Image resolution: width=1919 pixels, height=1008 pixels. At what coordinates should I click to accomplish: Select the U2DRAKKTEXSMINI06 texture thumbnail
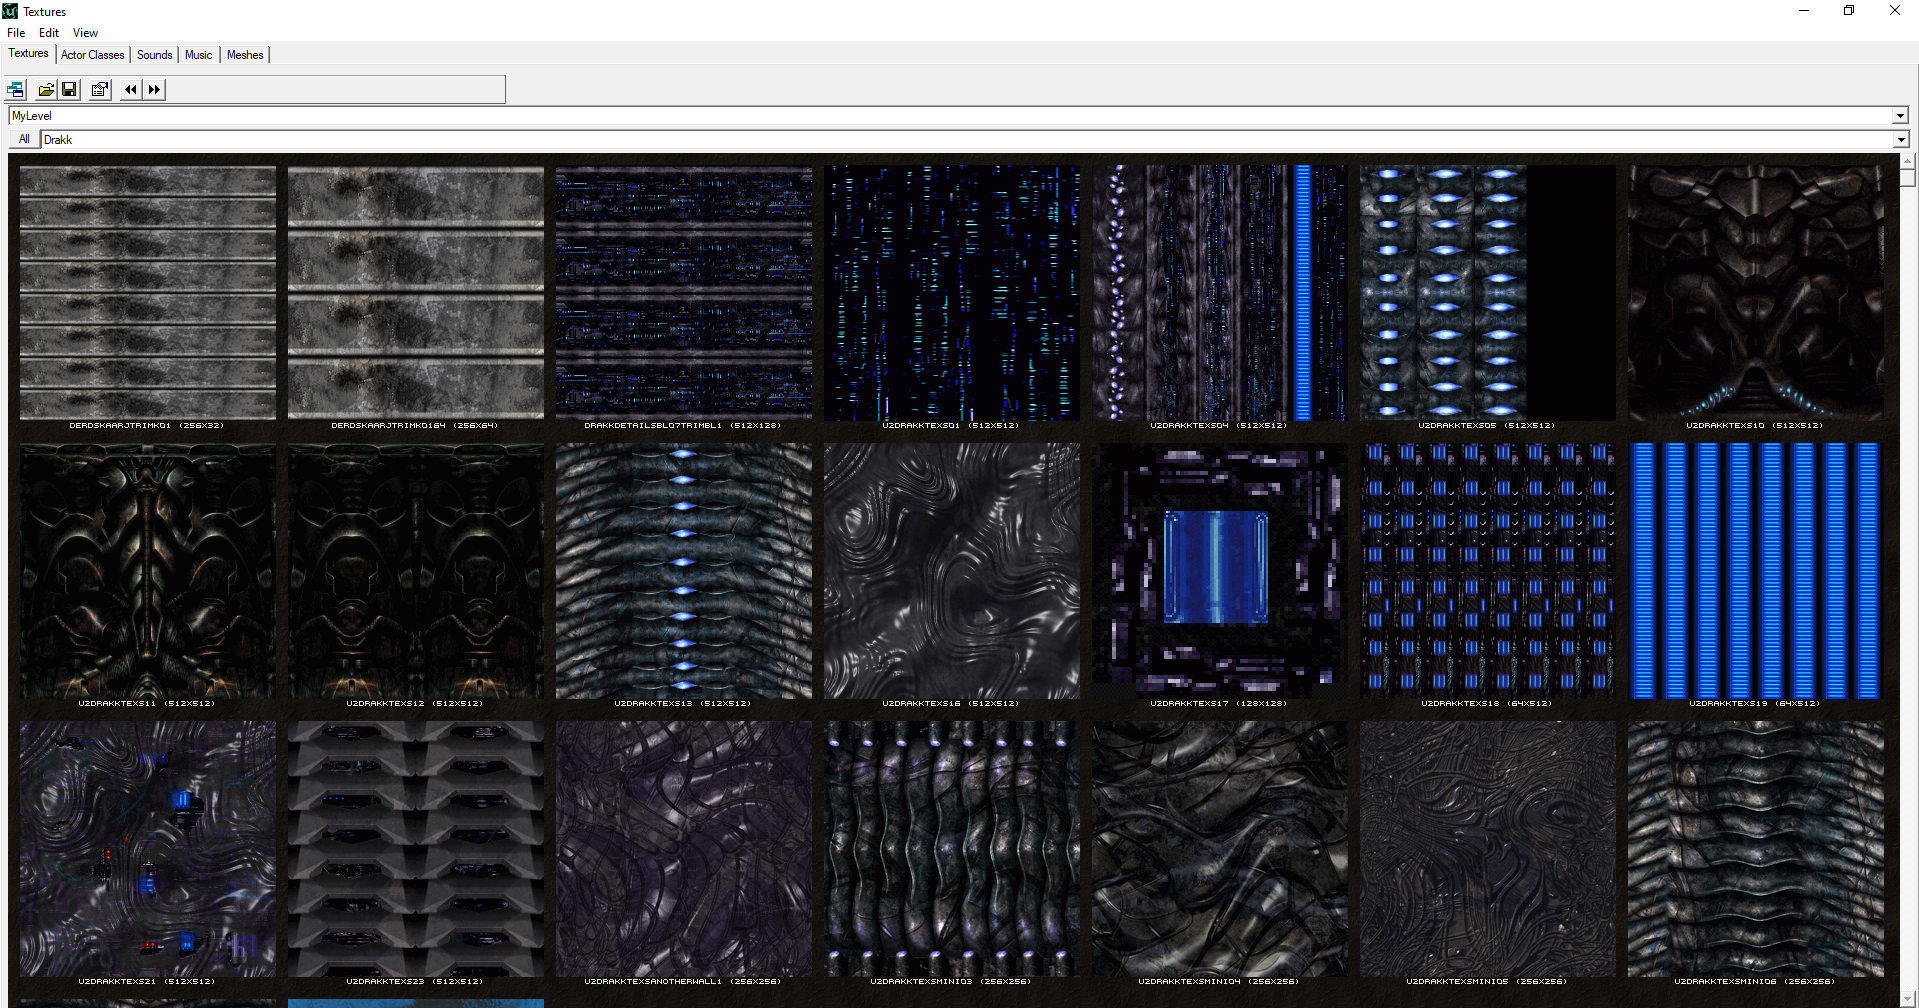pos(1756,849)
